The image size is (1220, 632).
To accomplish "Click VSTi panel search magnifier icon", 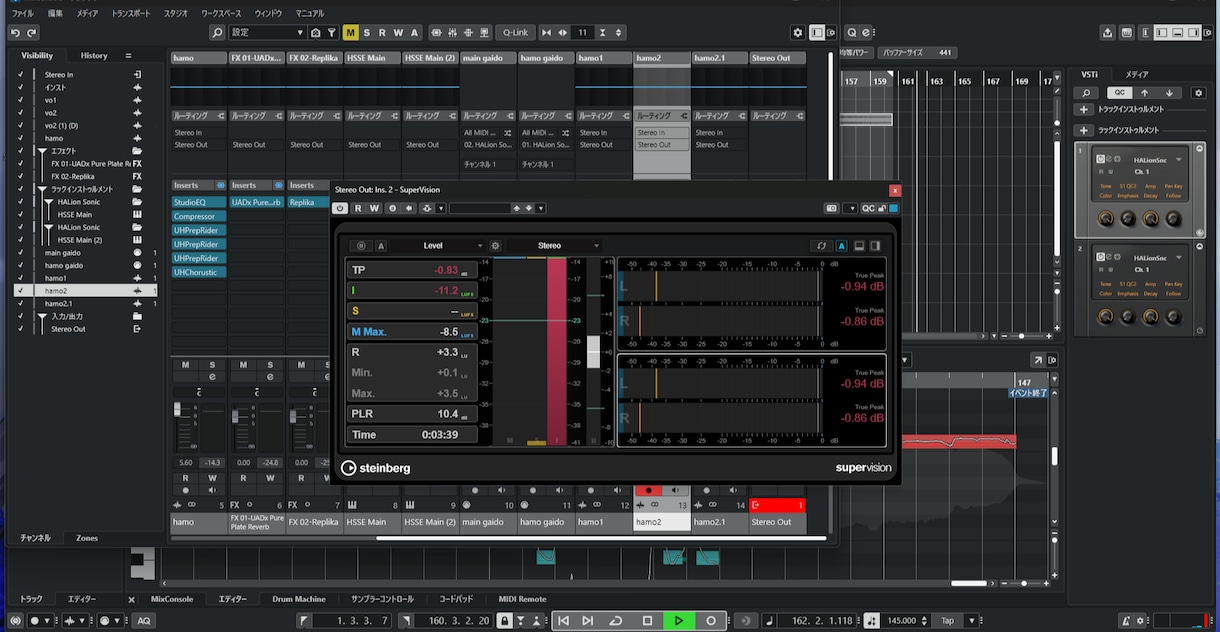I will click(x=1087, y=93).
